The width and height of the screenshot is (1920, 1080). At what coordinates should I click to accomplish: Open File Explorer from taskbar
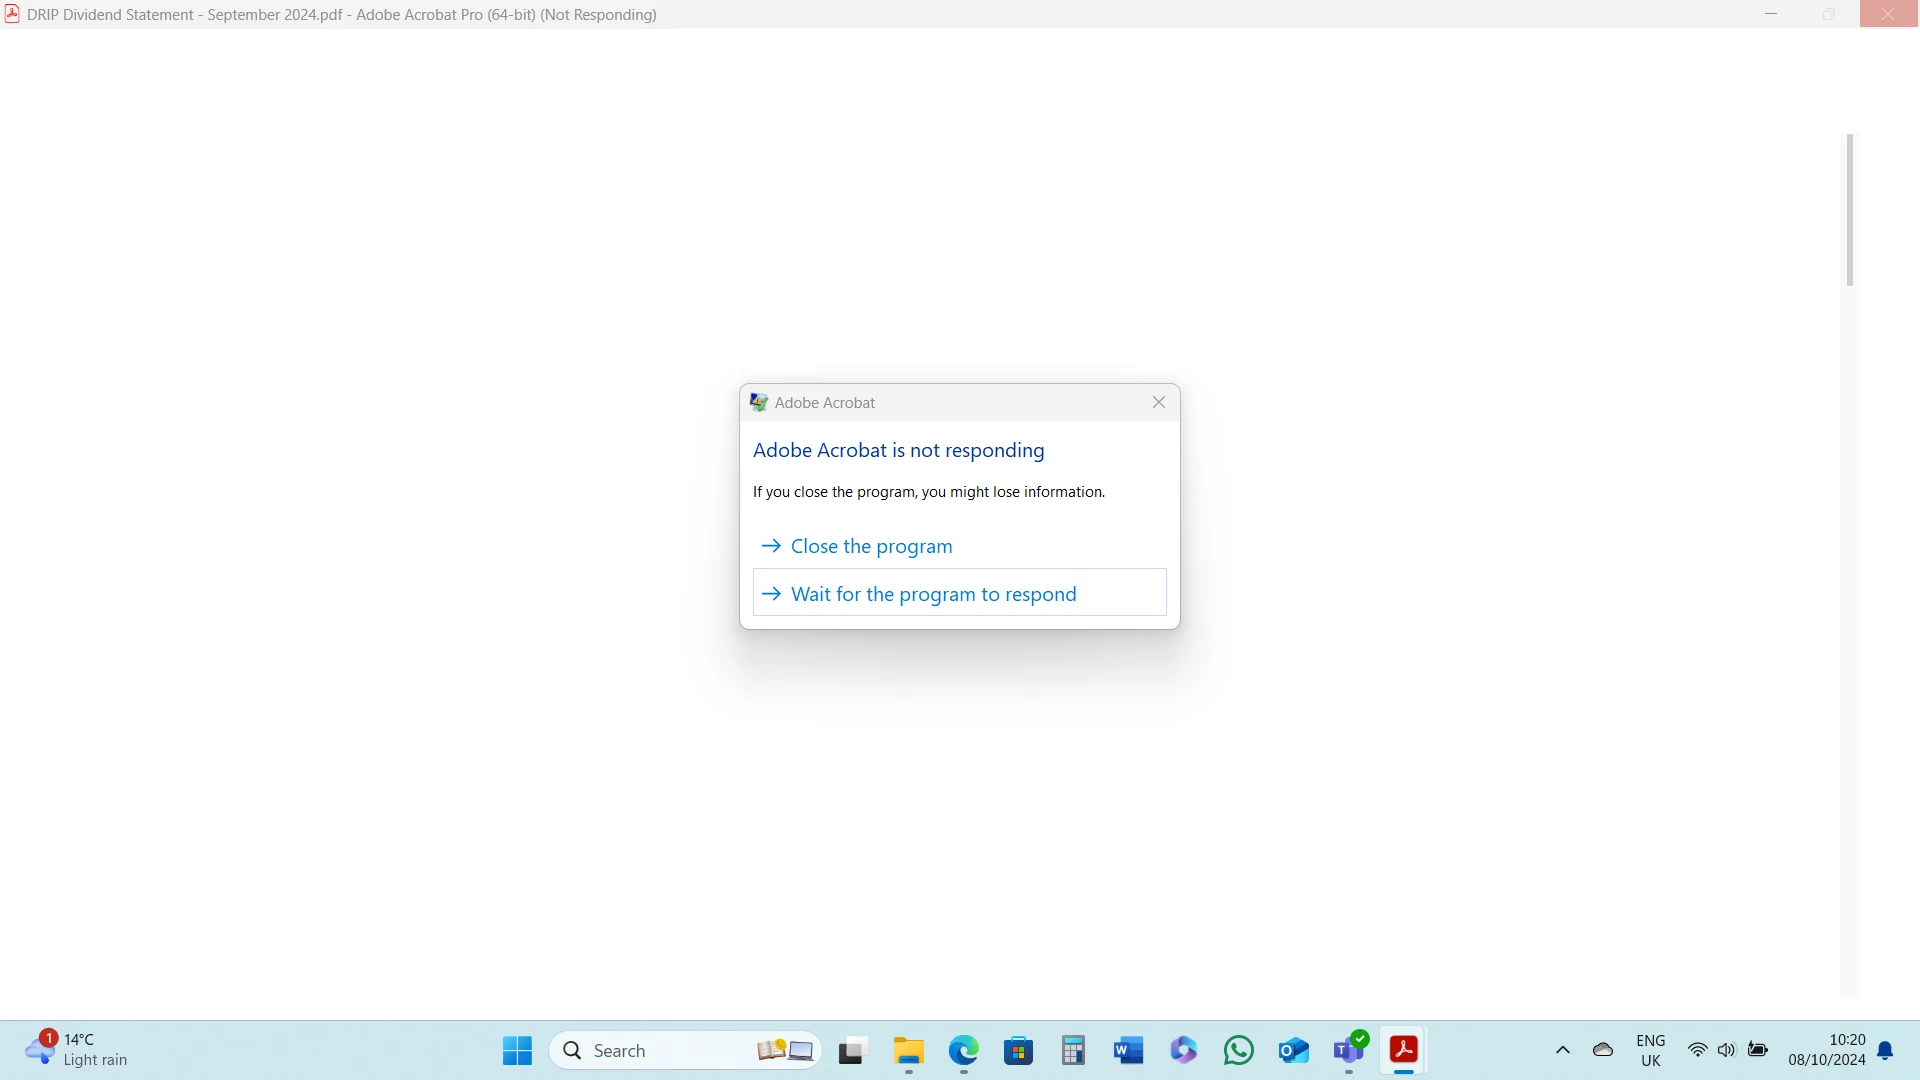pyautogui.click(x=909, y=1050)
